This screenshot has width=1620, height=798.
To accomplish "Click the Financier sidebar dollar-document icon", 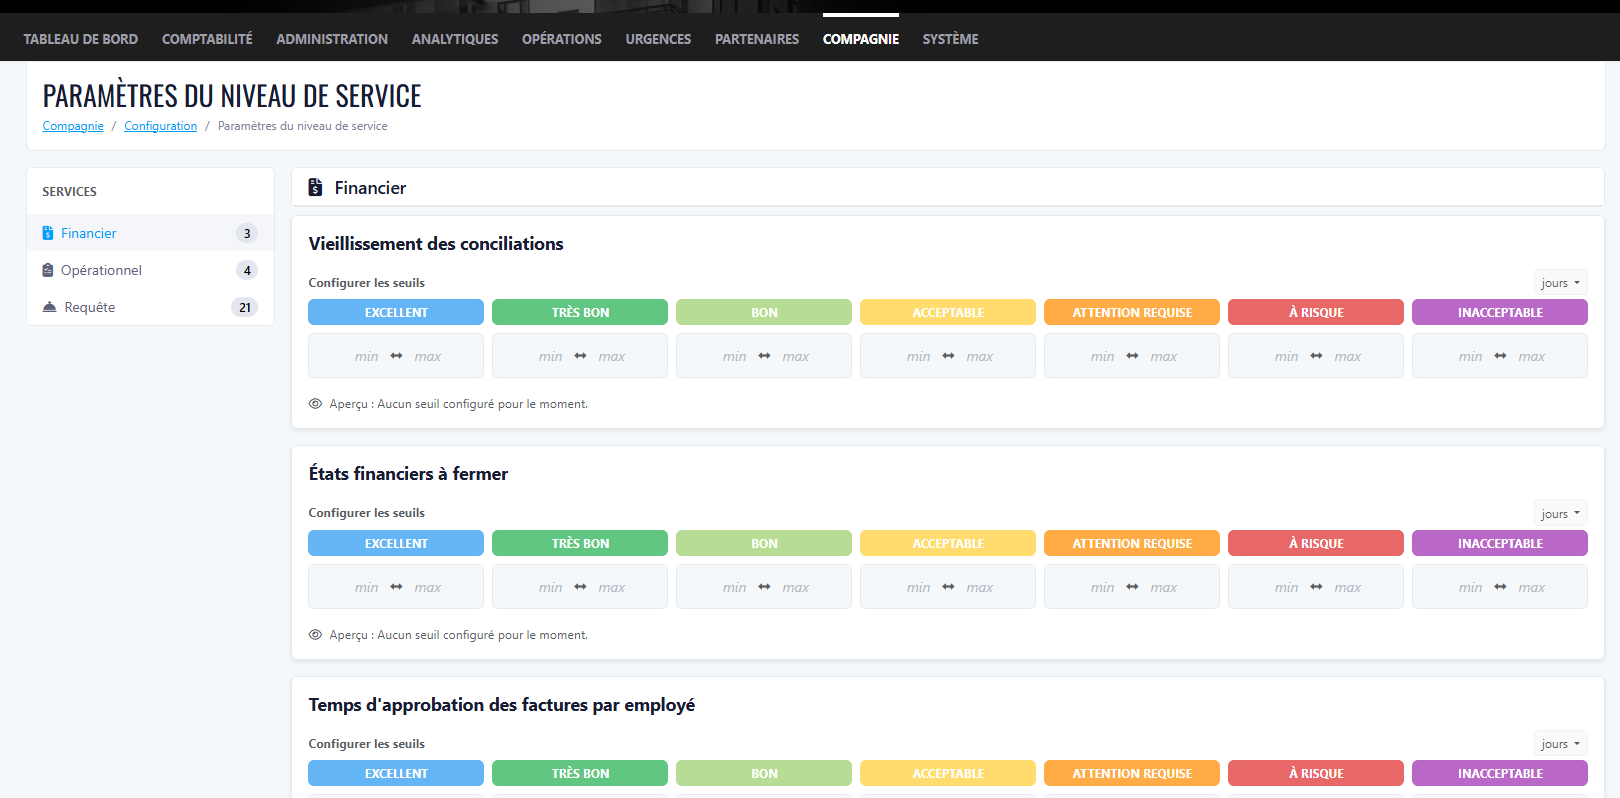I will 48,233.
